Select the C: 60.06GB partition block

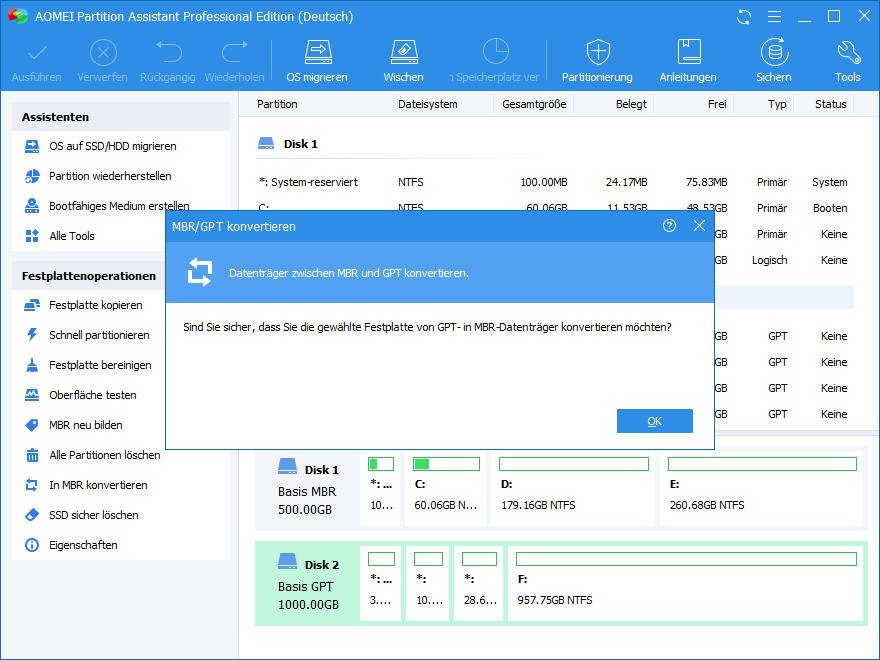(x=446, y=489)
